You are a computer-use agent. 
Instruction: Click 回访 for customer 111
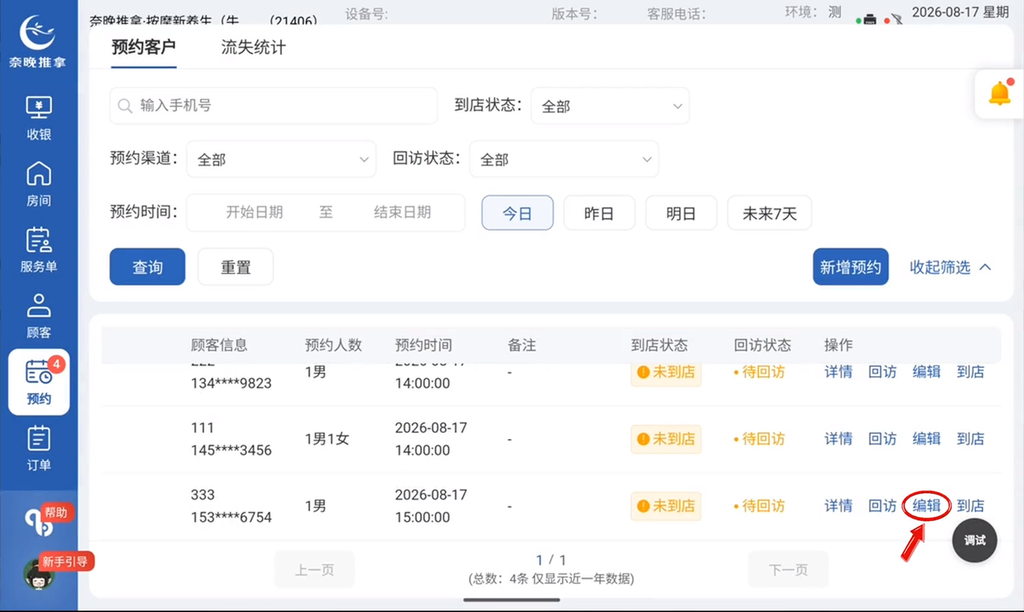[882, 439]
